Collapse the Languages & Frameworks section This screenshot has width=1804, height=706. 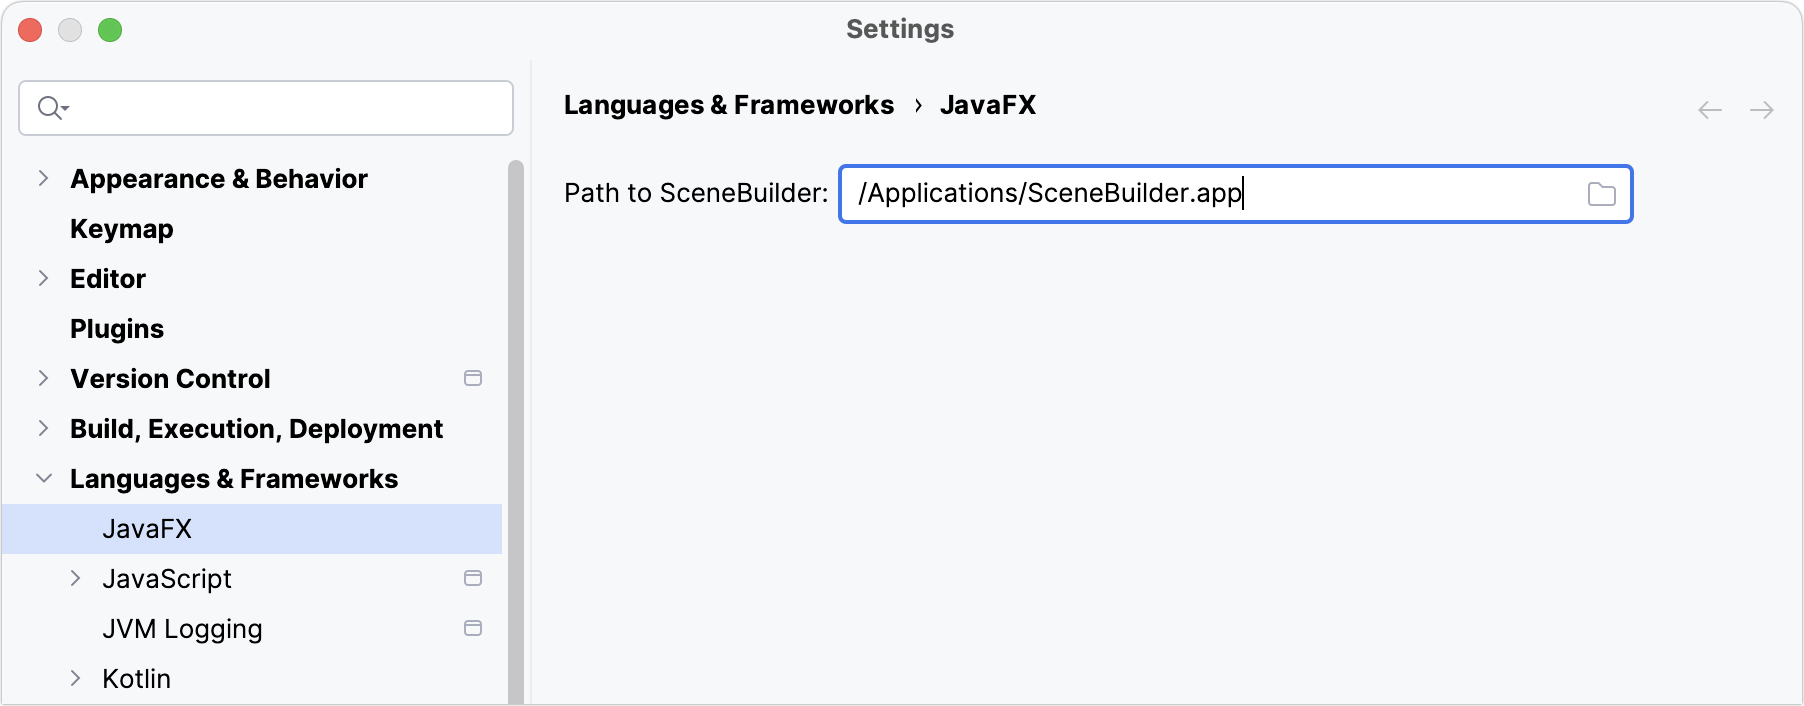coord(43,478)
